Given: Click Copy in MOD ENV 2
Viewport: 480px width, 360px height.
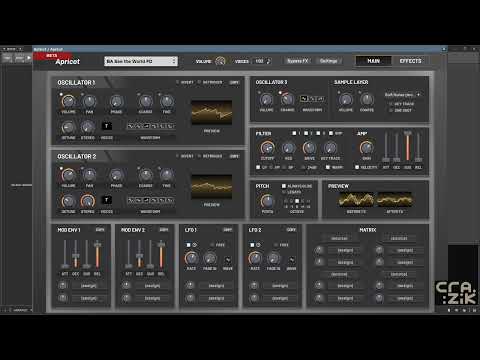Looking at the screenshot, I should (164, 230).
